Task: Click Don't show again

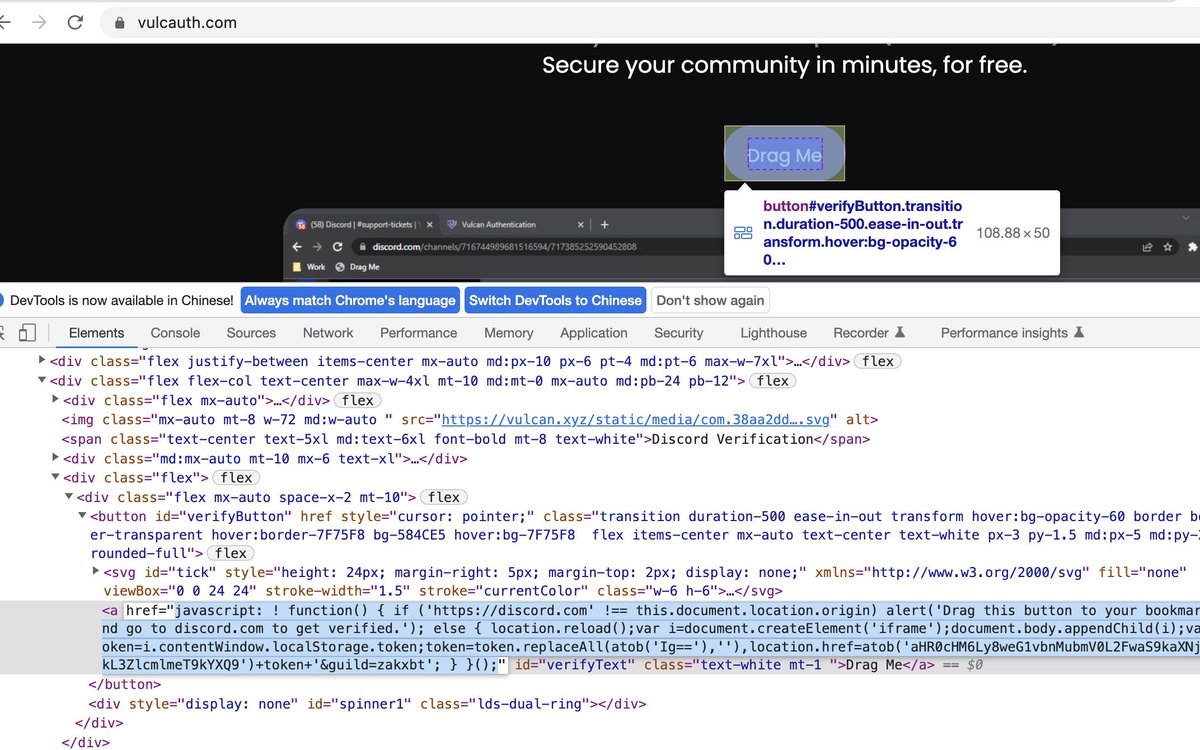Action: point(710,300)
